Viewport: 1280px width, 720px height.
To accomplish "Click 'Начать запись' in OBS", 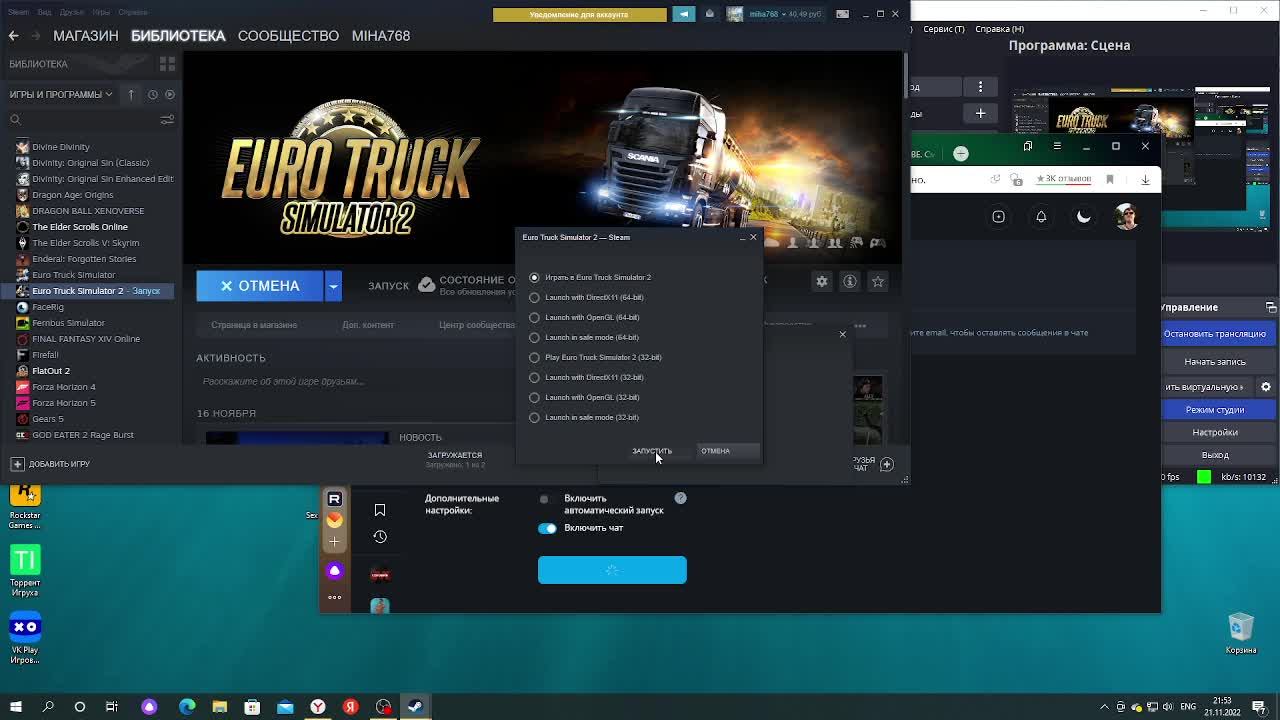I will coord(1215,362).
